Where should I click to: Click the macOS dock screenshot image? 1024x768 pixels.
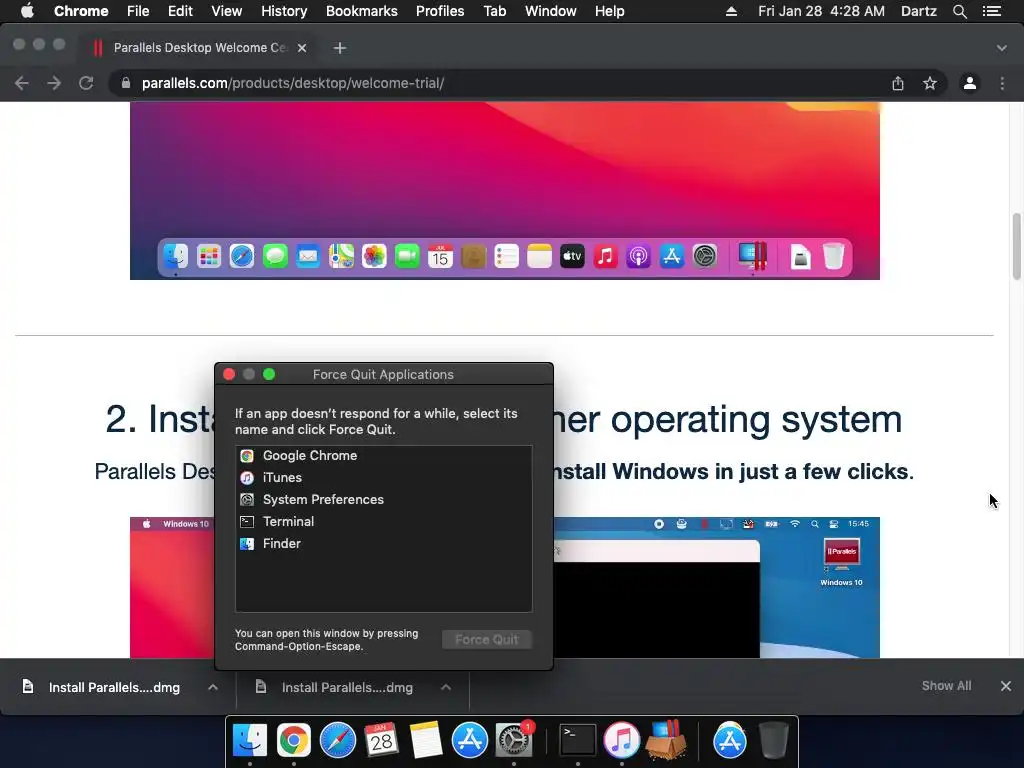point(505,191)
